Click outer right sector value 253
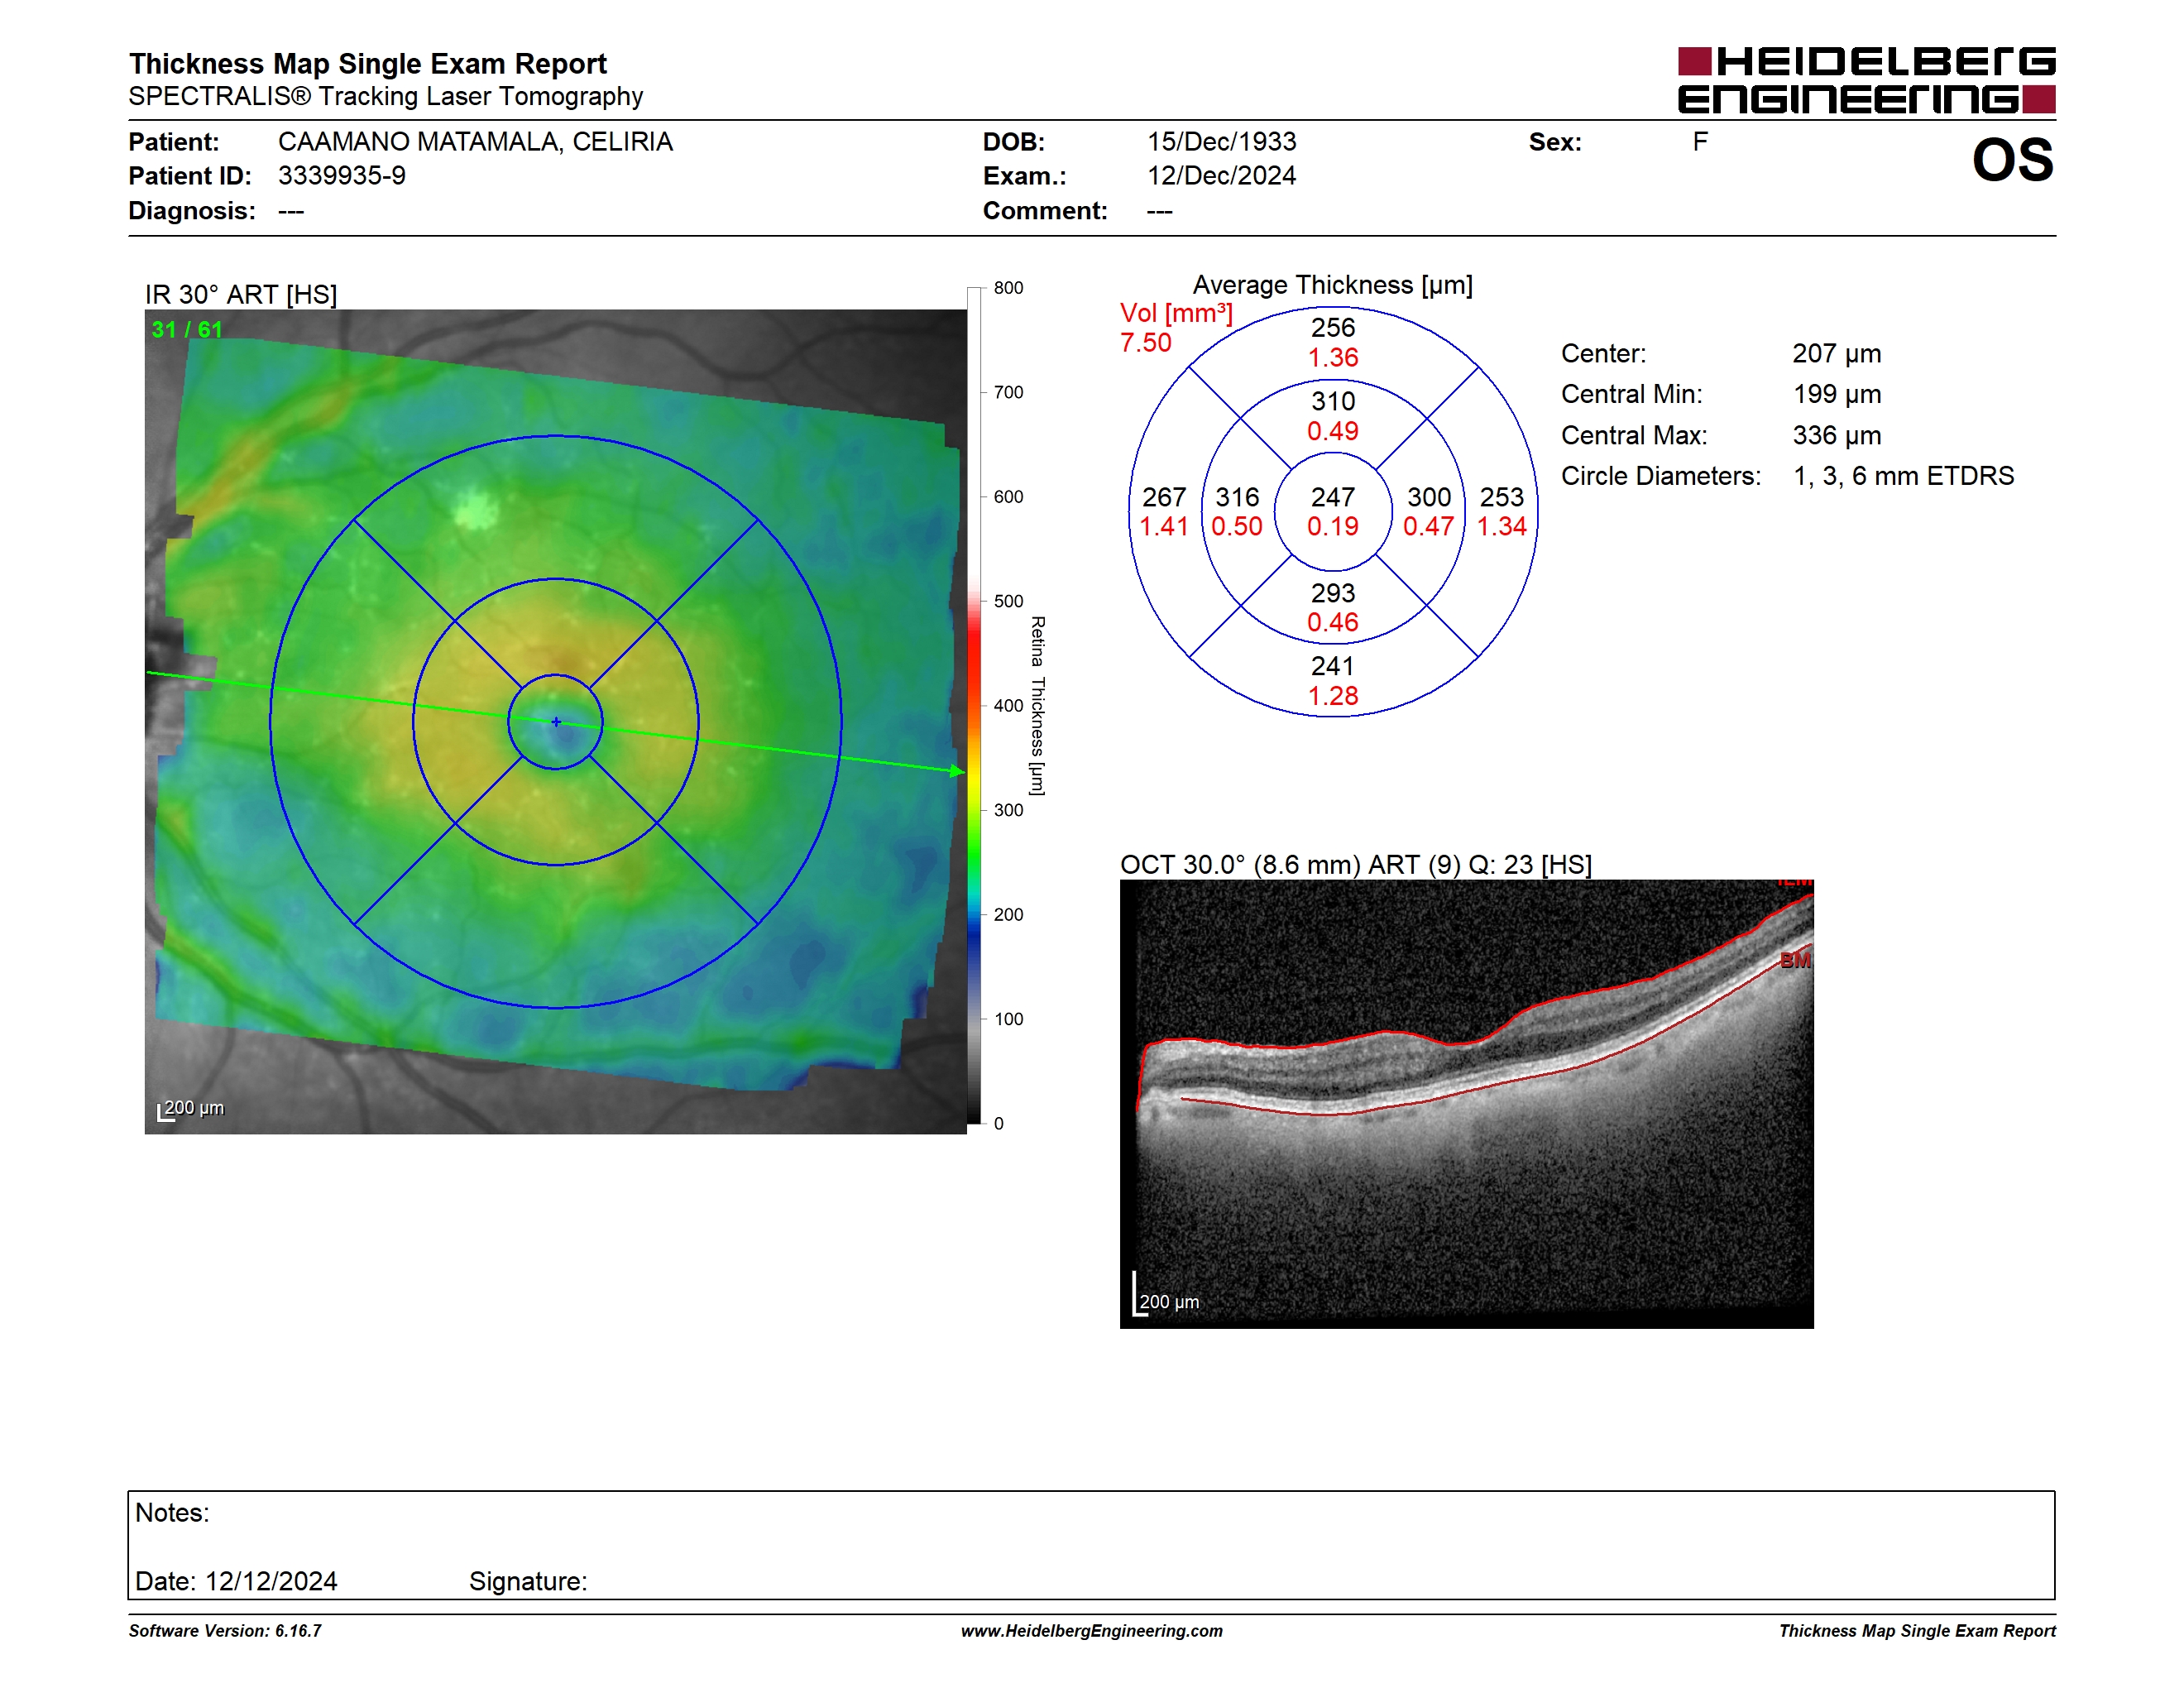 (x=1502, y=497)
